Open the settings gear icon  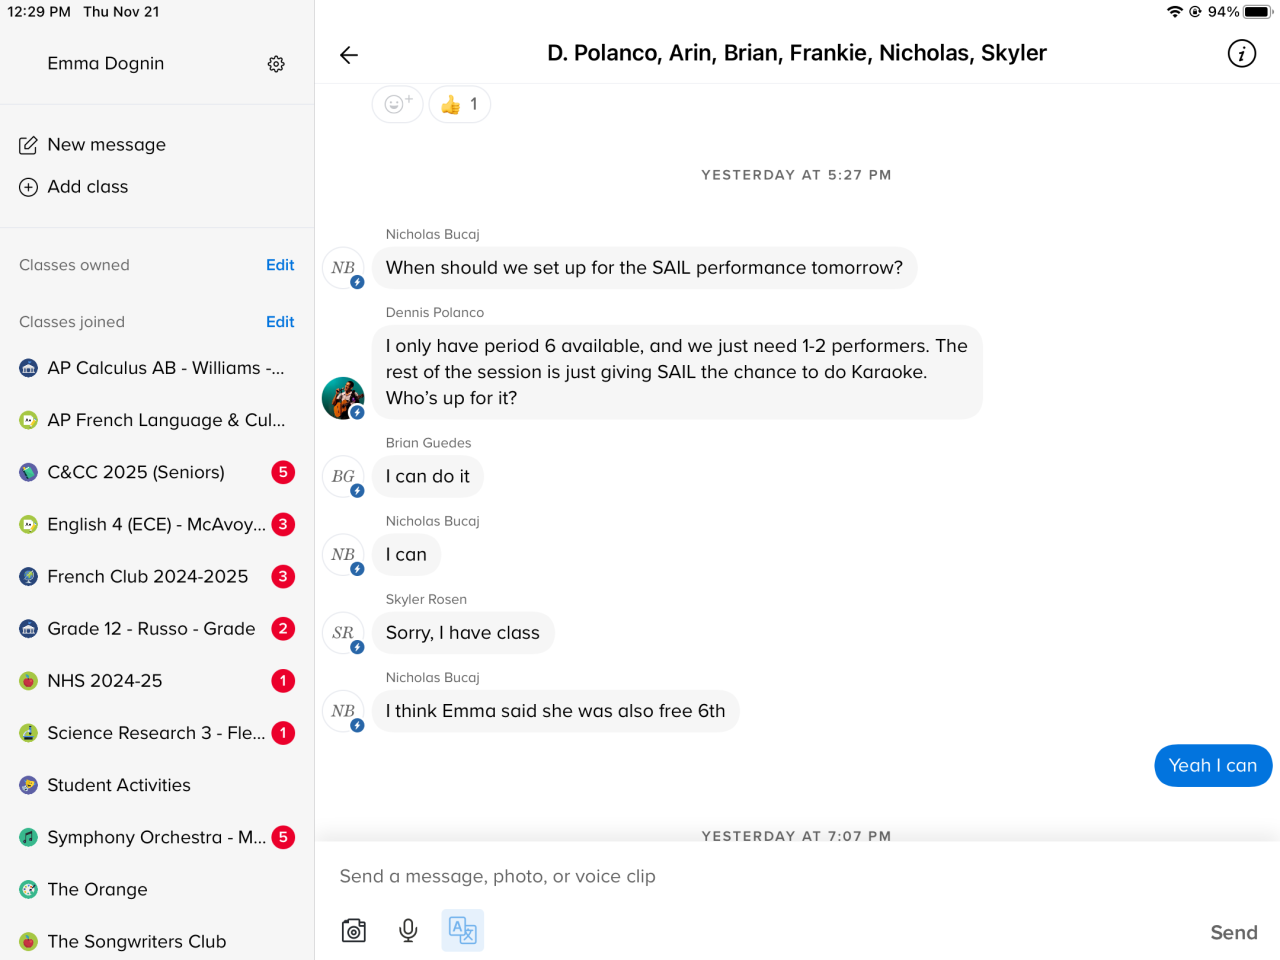click(x=276, y=64)
